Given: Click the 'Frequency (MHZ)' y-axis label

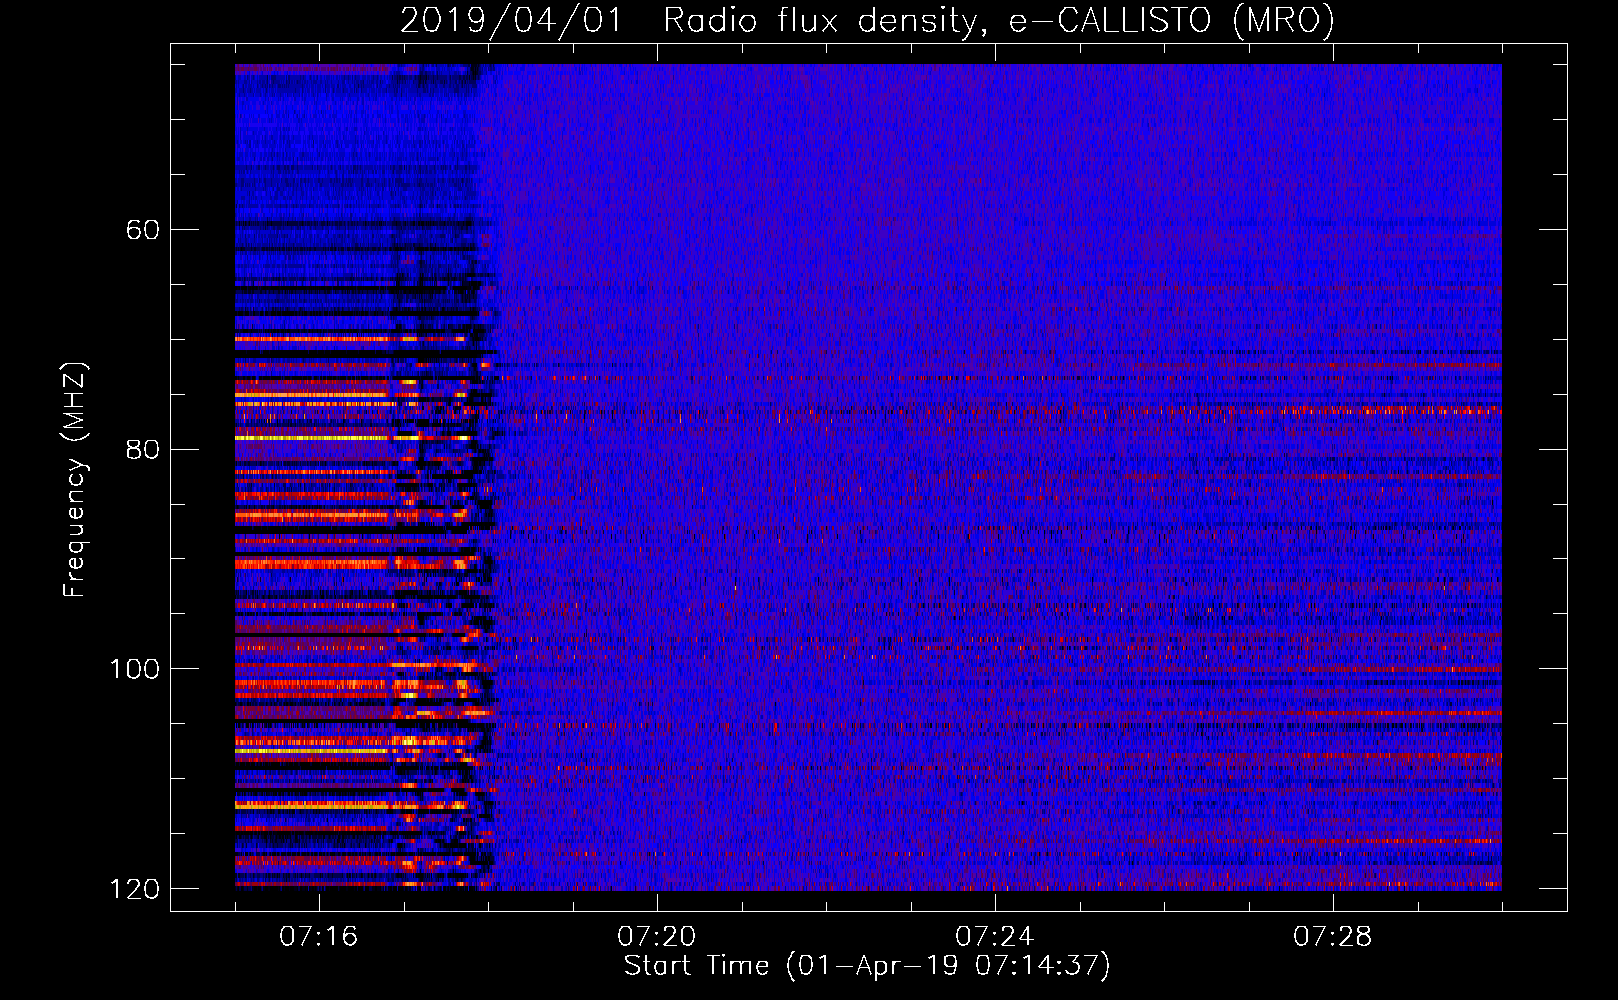Looking at the screenshot, I should click(75, 479).
